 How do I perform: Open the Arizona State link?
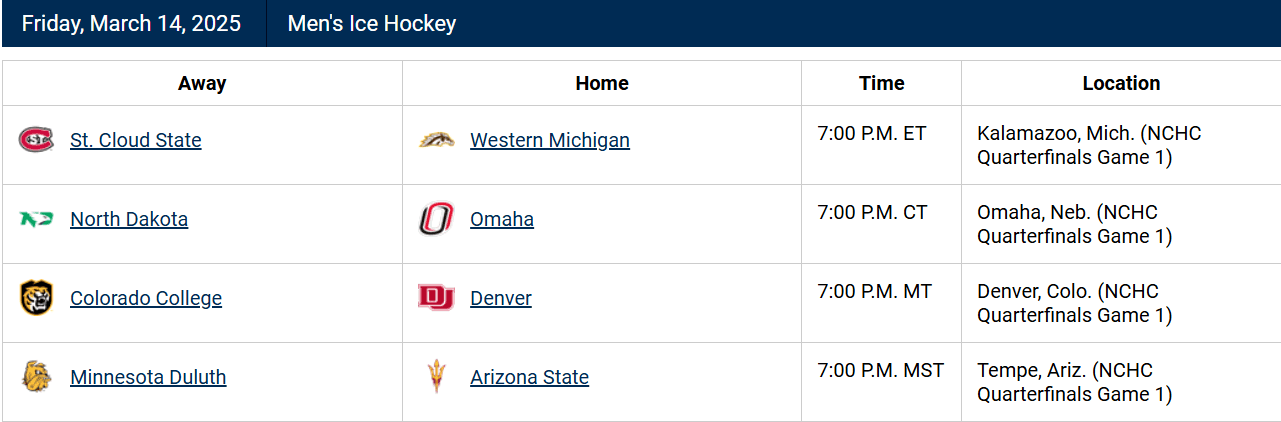[529, 377]
